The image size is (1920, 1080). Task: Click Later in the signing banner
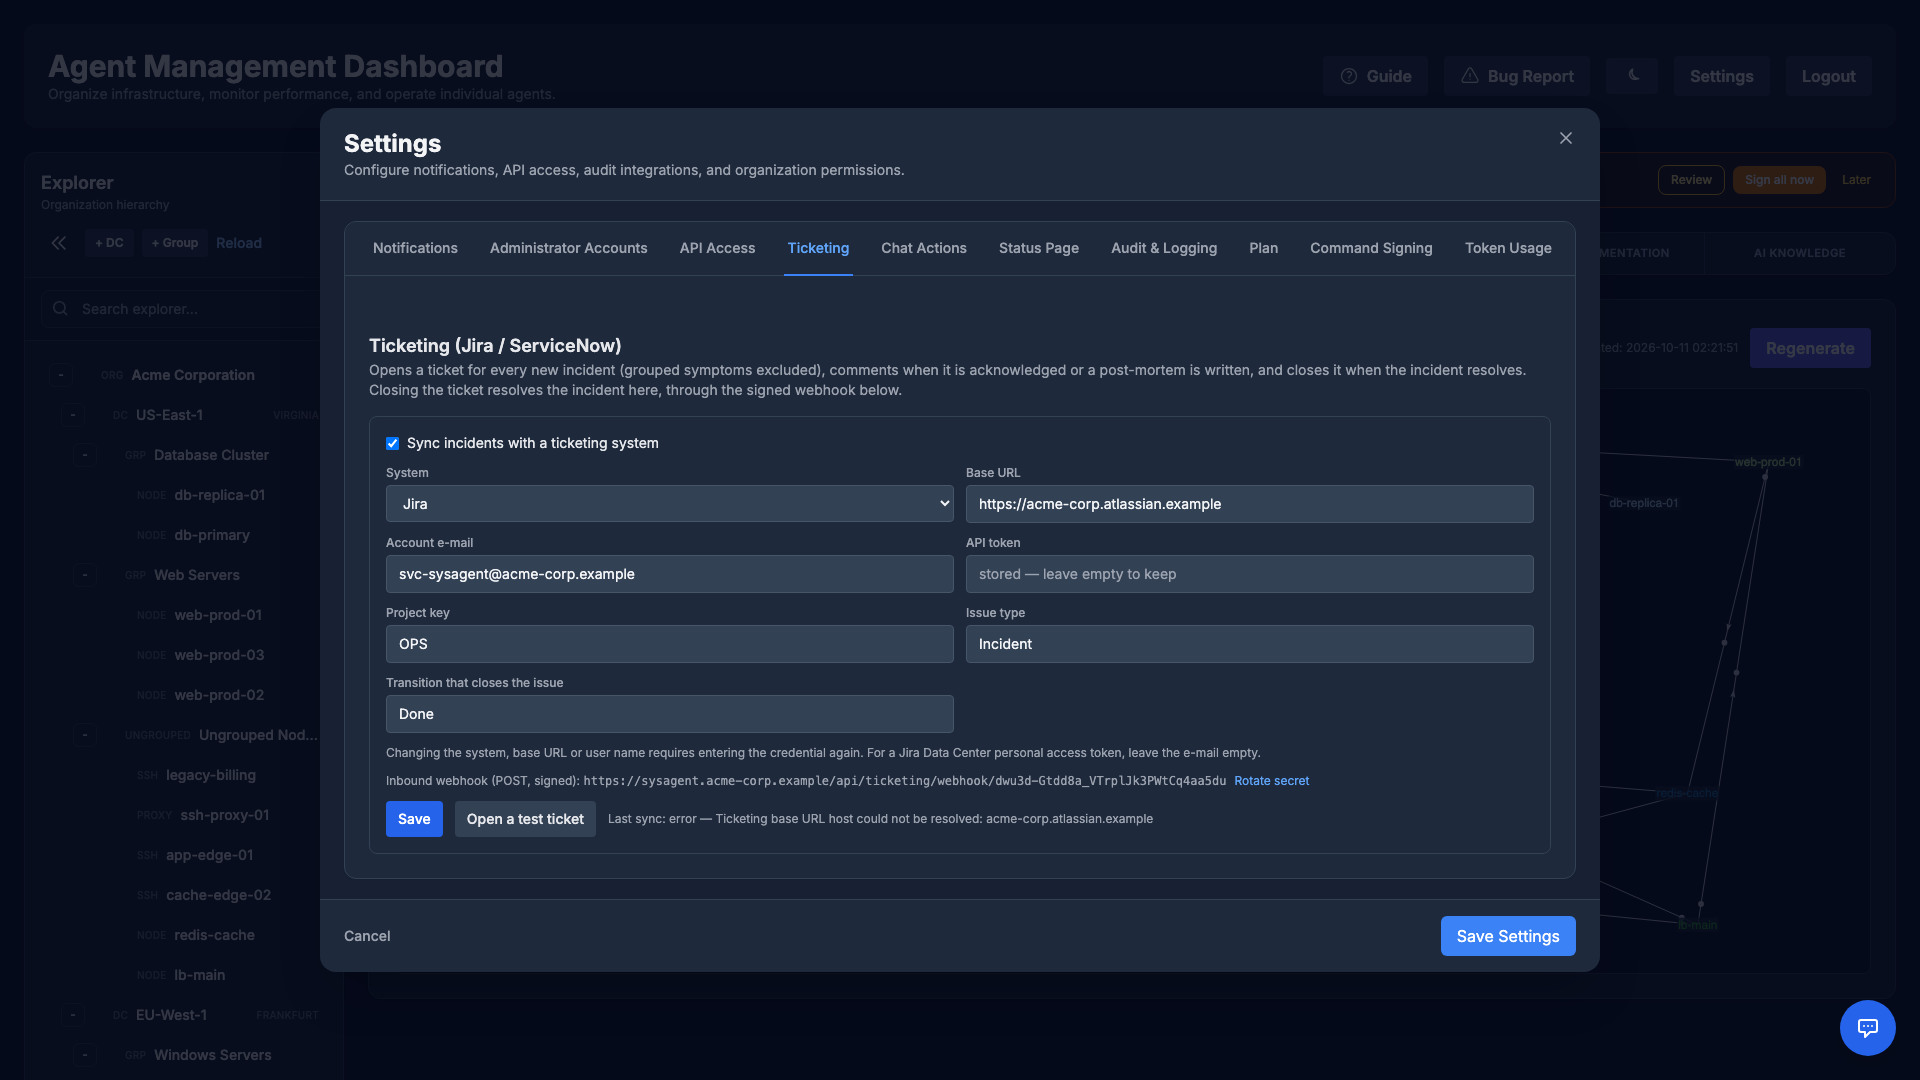tap(1856, 180)
